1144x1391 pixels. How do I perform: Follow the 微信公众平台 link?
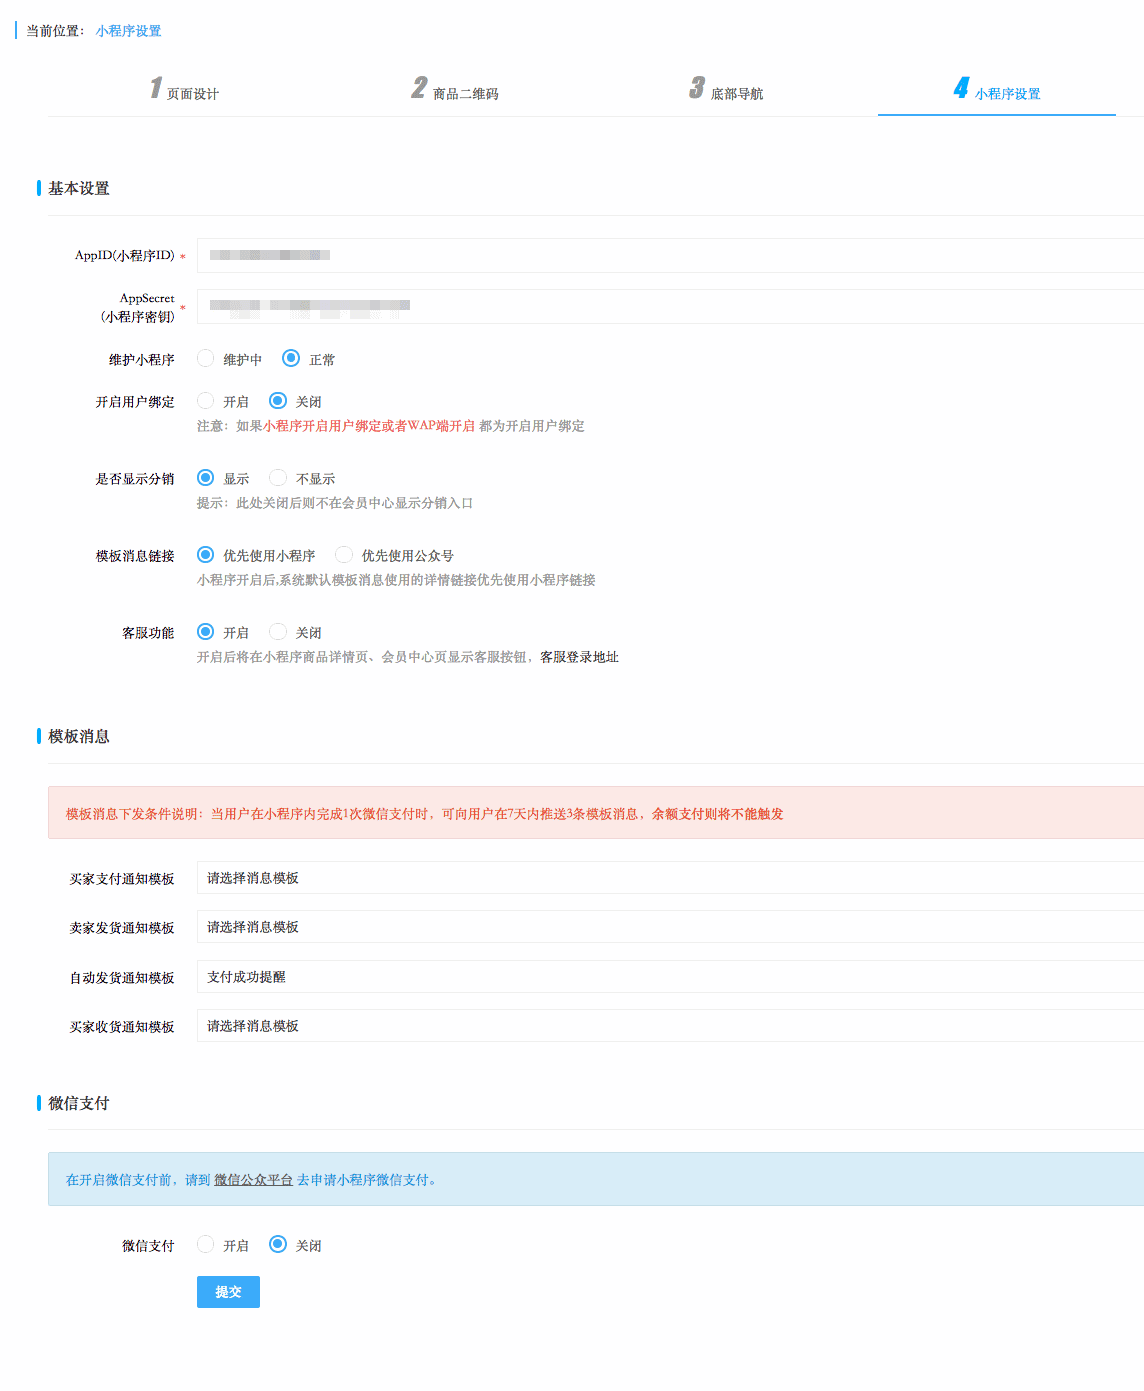click(x=253, y=1180)
